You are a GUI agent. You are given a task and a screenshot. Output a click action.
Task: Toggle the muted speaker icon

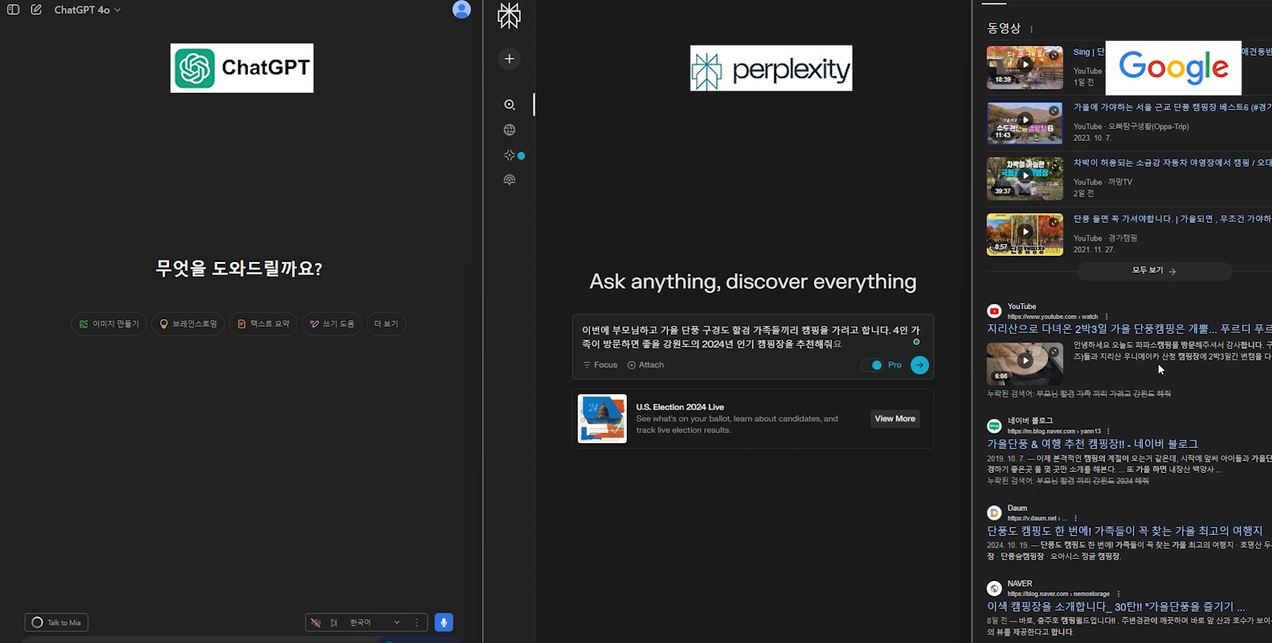(x=316, y=622)
